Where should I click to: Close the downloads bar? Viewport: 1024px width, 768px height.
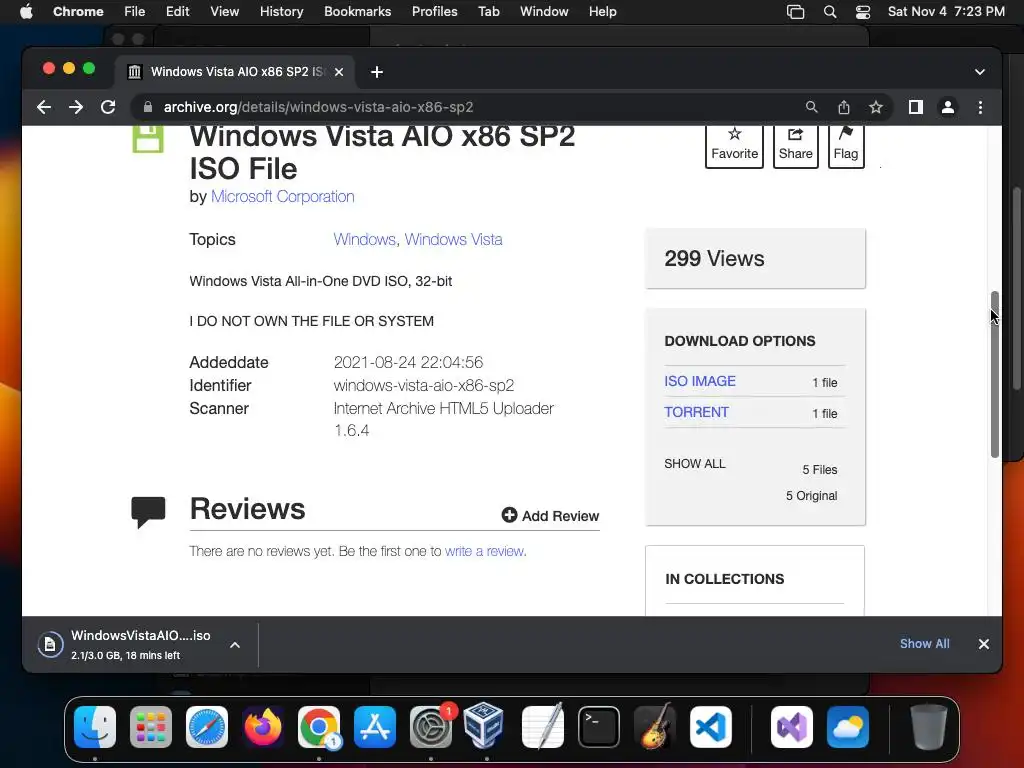(x=984, y=644)
